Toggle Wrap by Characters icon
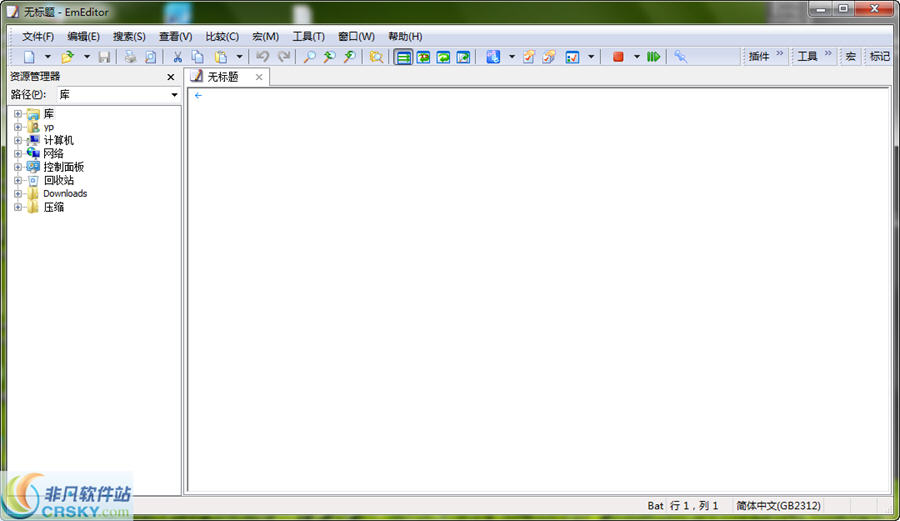Image resolution: width=900 pixels, height=521 pixels. (x=424, y=57)
